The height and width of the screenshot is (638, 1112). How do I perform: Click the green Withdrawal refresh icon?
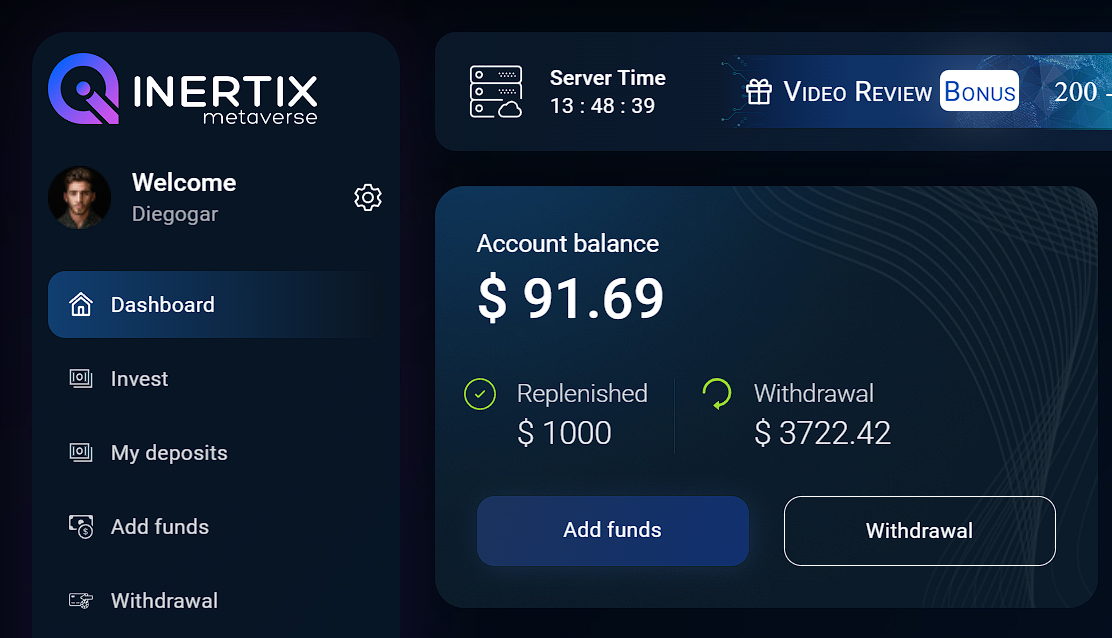click(717, 393)
